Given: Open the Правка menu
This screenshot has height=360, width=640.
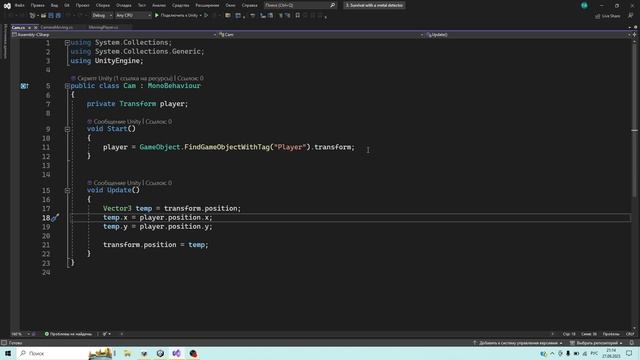Looking at the screenshot, I should 37,5.
